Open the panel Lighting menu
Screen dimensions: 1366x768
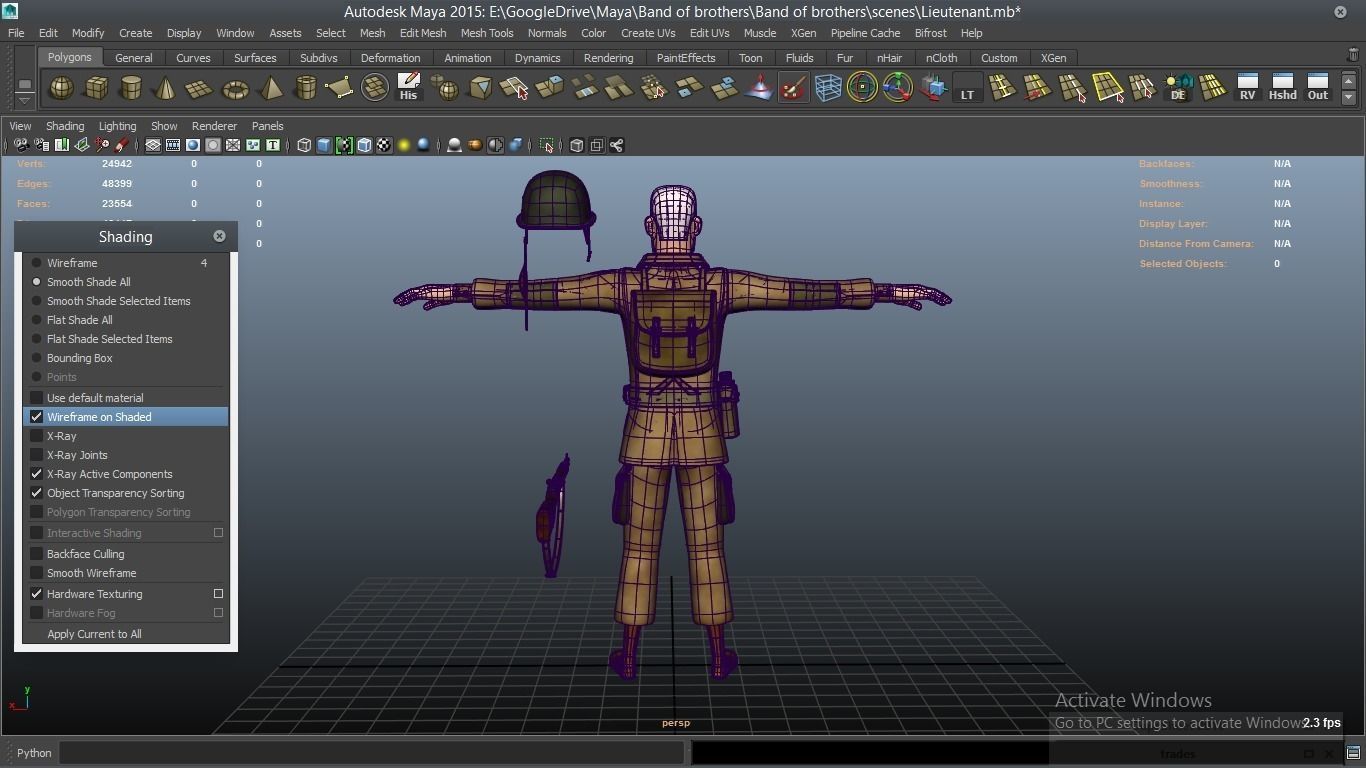pyautogui.click(x=117, y=126)
